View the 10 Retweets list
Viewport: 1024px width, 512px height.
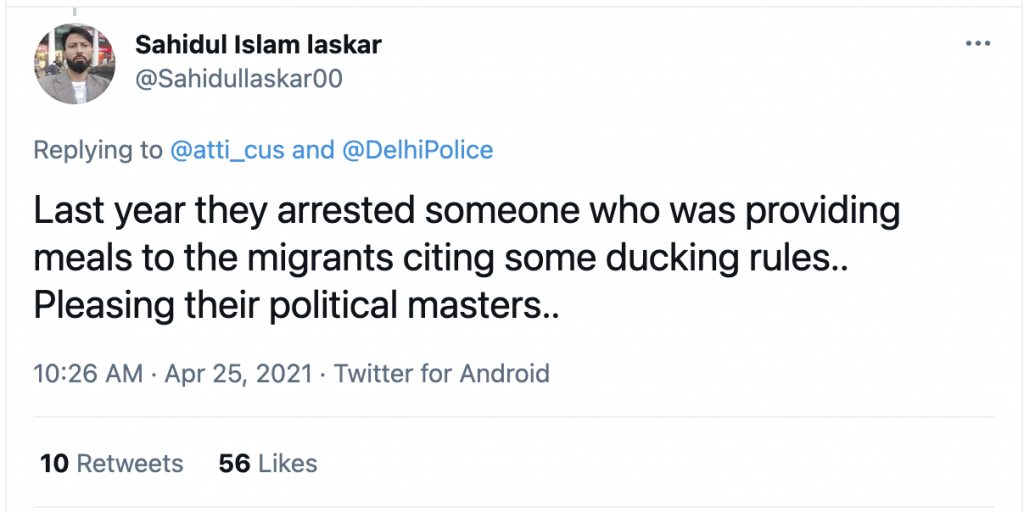(112, 464)
